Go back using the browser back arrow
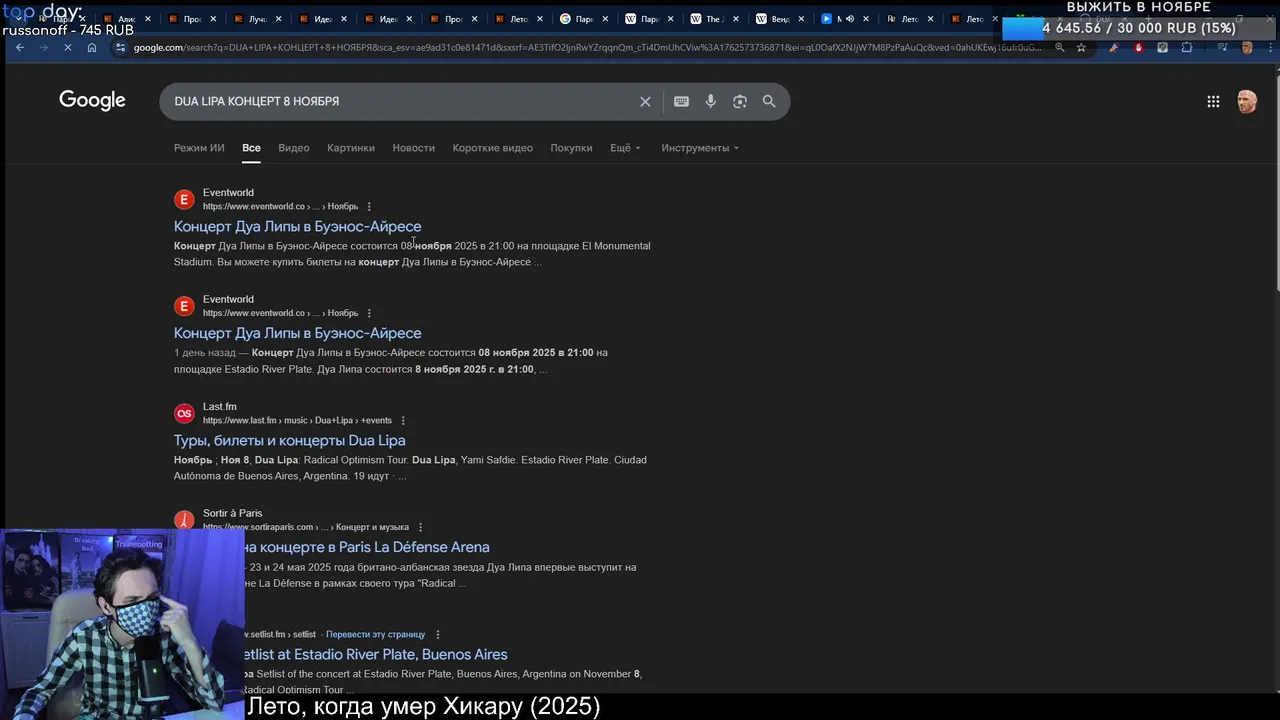 pos(19,47)
